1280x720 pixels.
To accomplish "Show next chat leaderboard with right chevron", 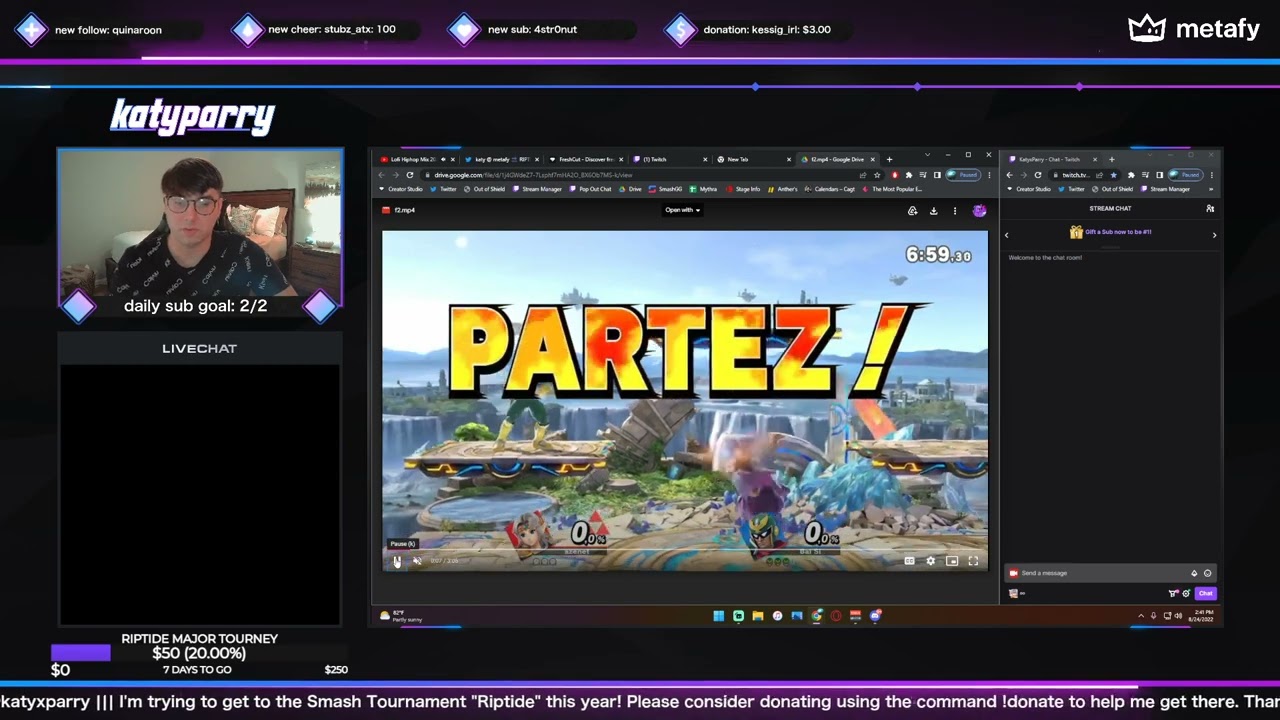I will (x=1214, y=235).
